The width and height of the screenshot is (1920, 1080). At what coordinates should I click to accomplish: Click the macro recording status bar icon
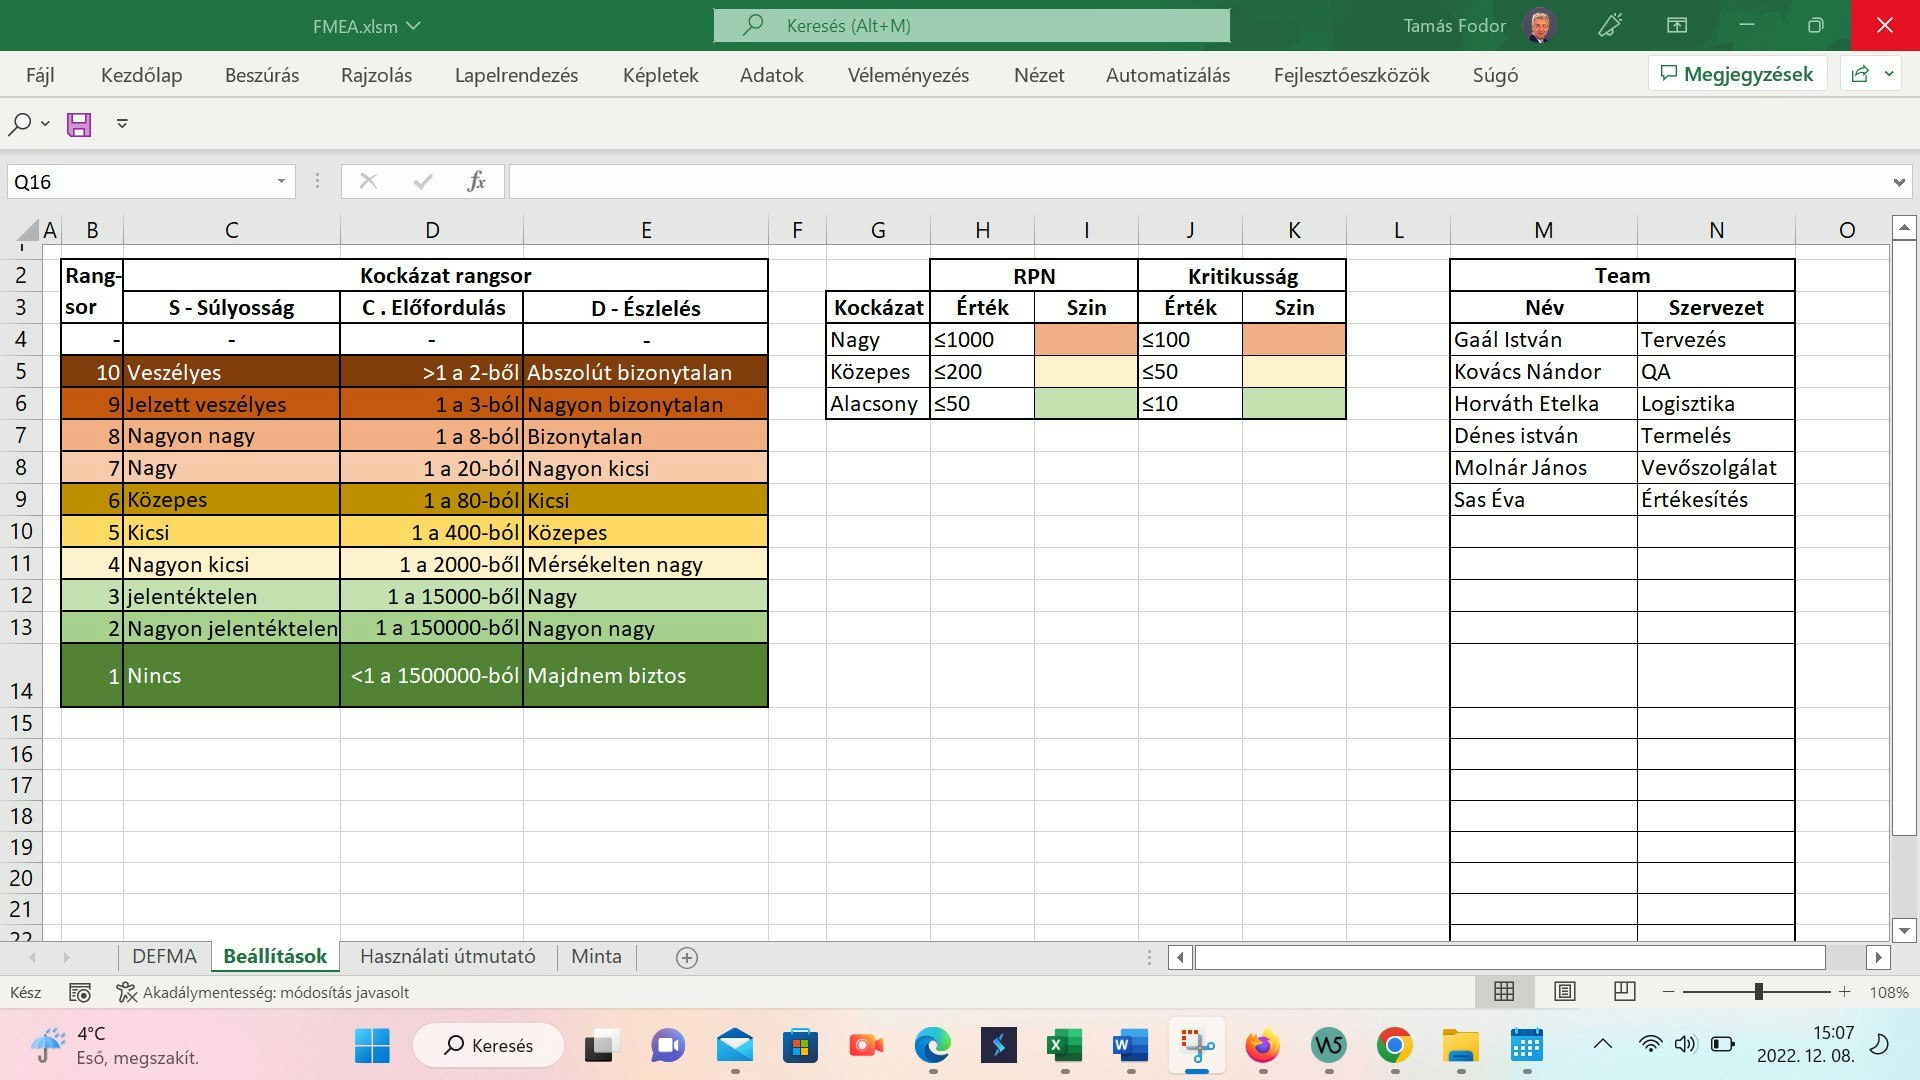click(x=80, y=993)
